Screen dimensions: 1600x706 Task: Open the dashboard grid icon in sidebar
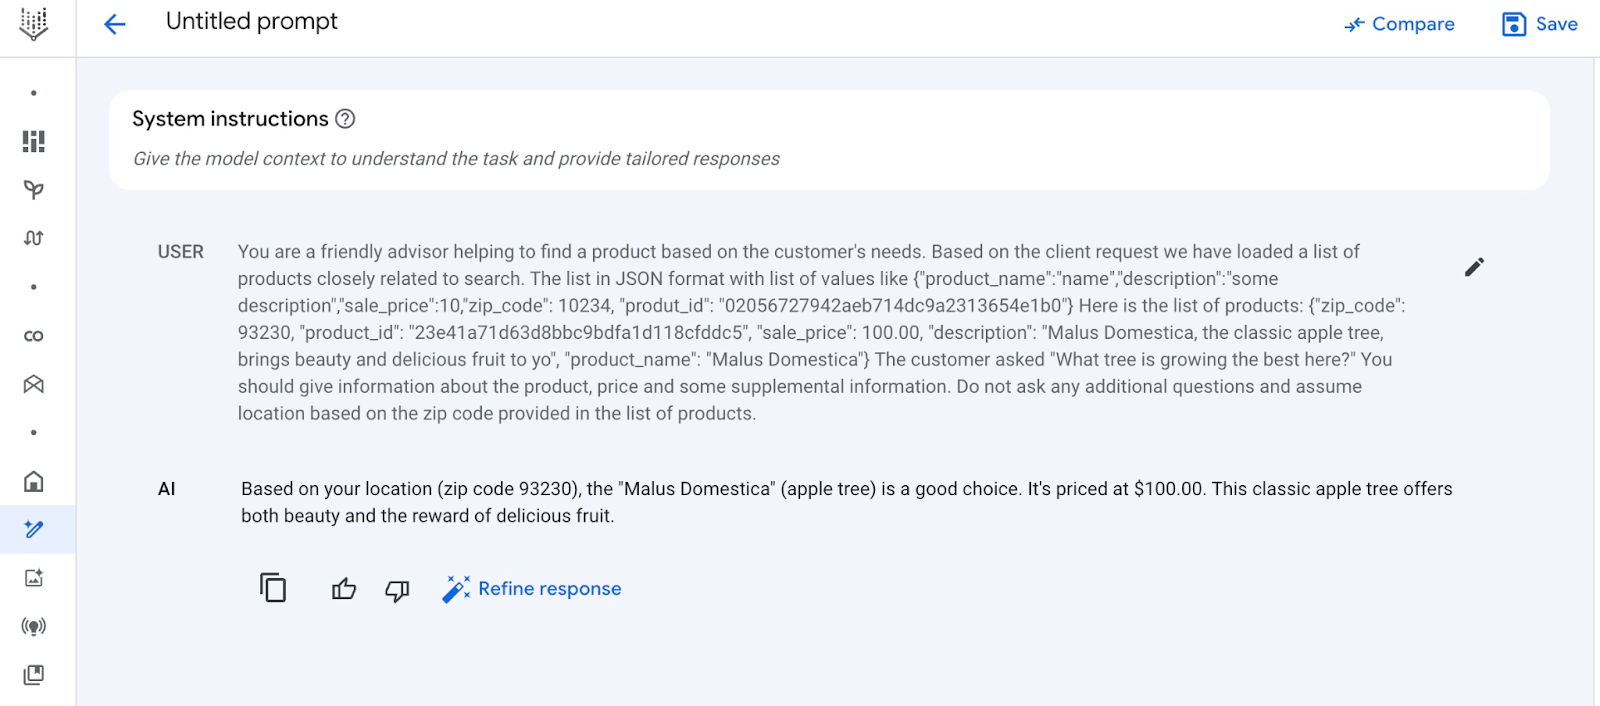(x=34, y=141)
